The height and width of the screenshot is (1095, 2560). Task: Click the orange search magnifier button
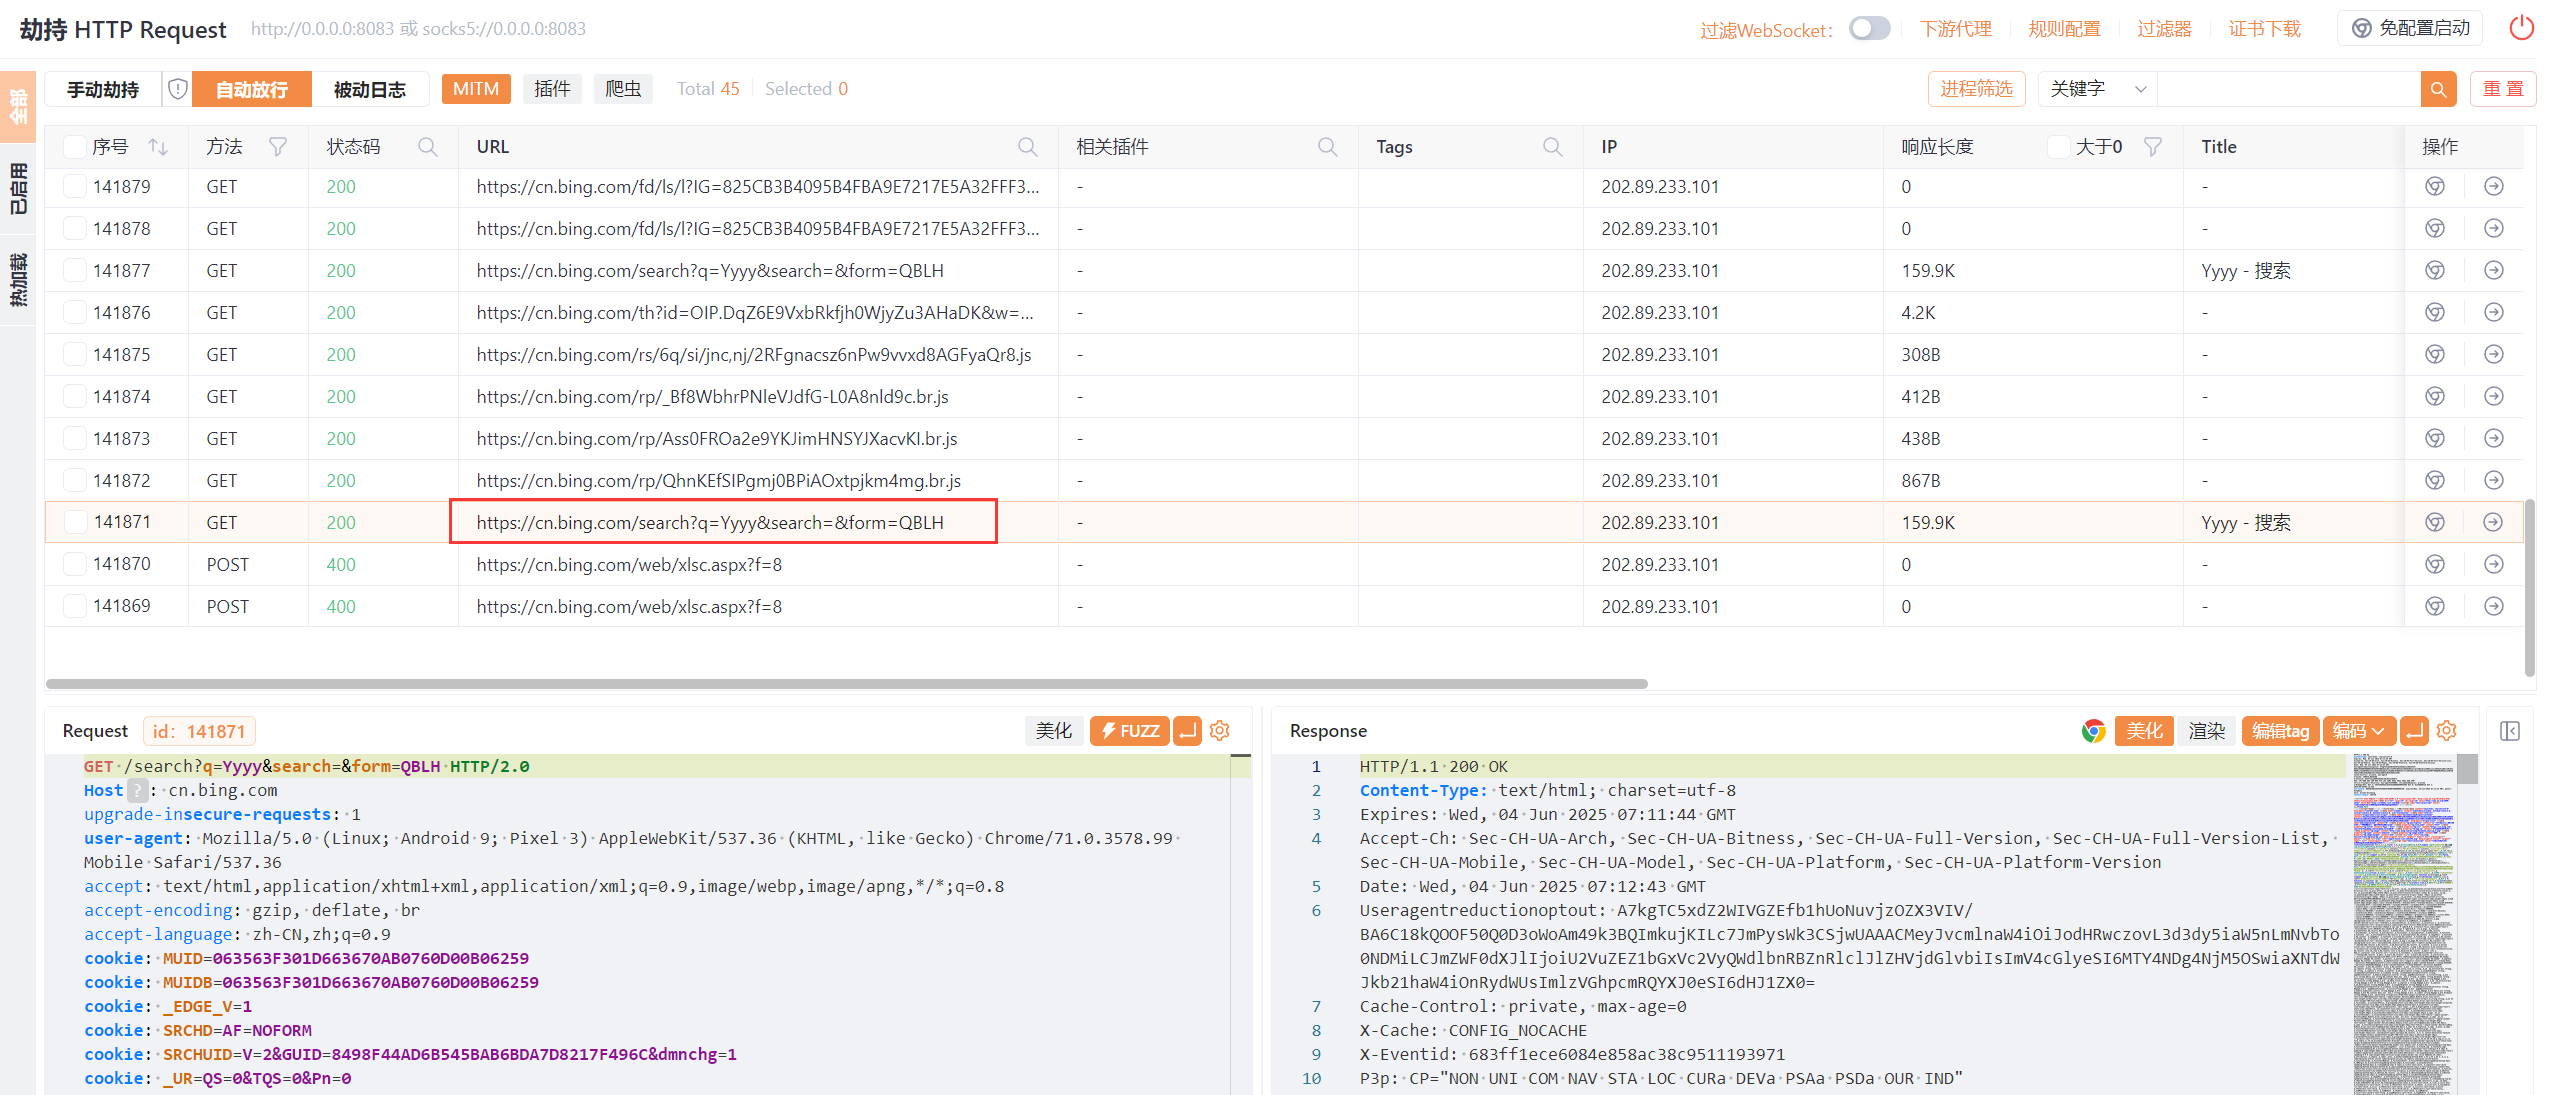[2438, 89]
